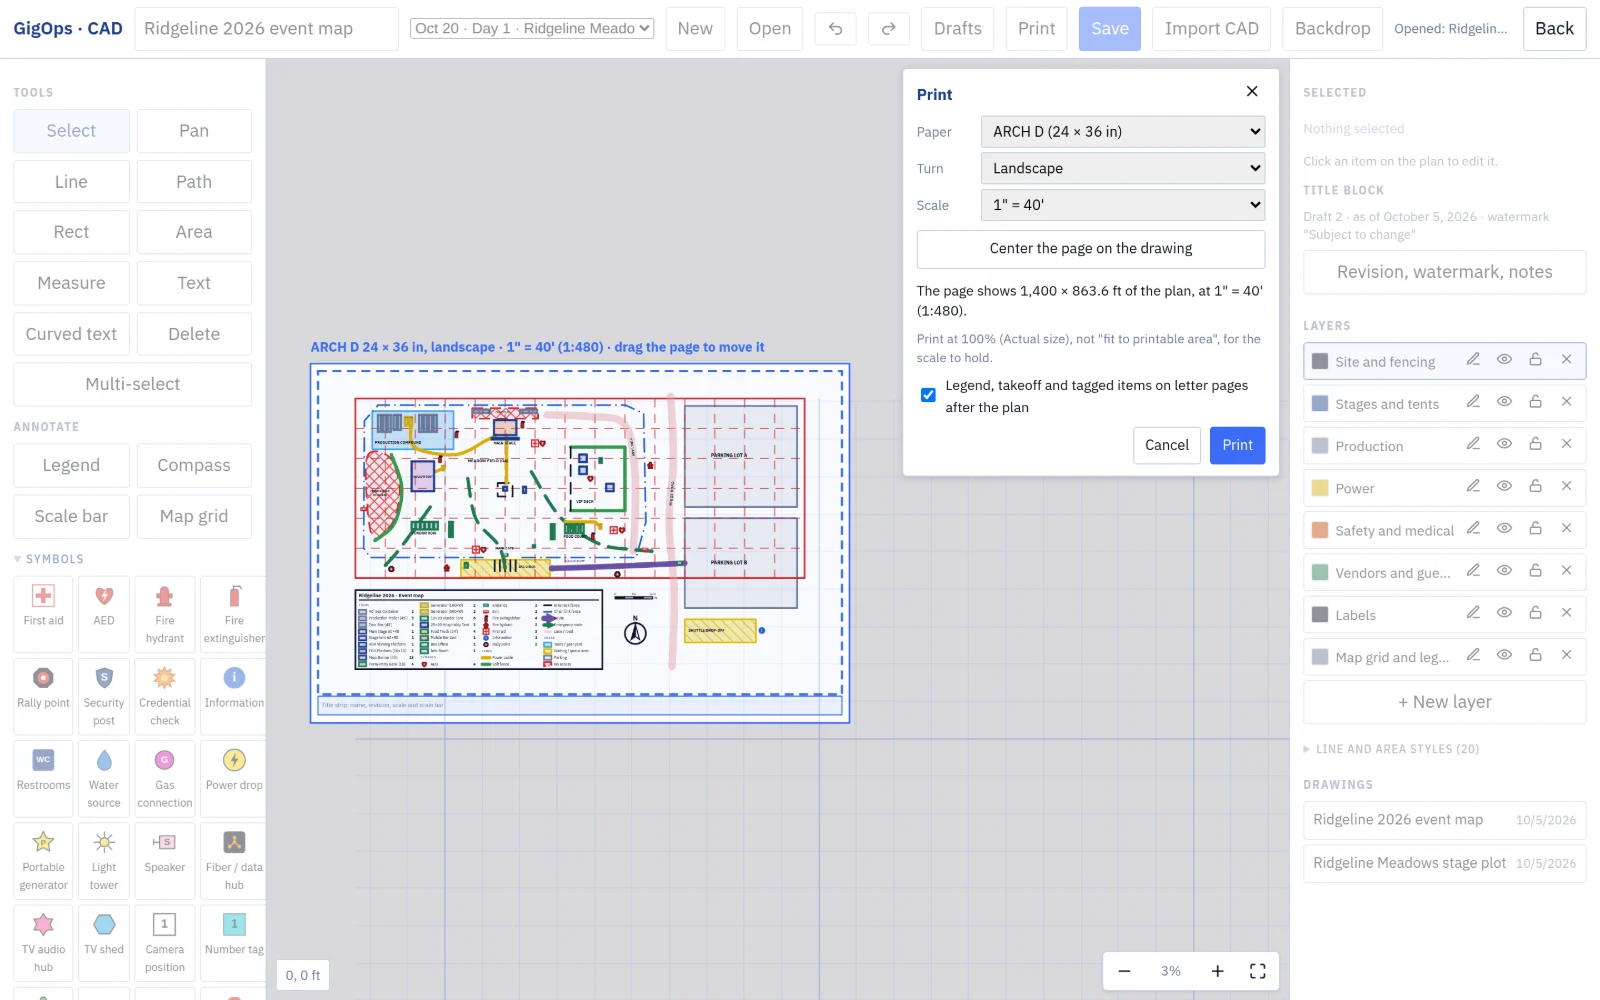Uncheck legend and takeoff on letter pages

928,395
